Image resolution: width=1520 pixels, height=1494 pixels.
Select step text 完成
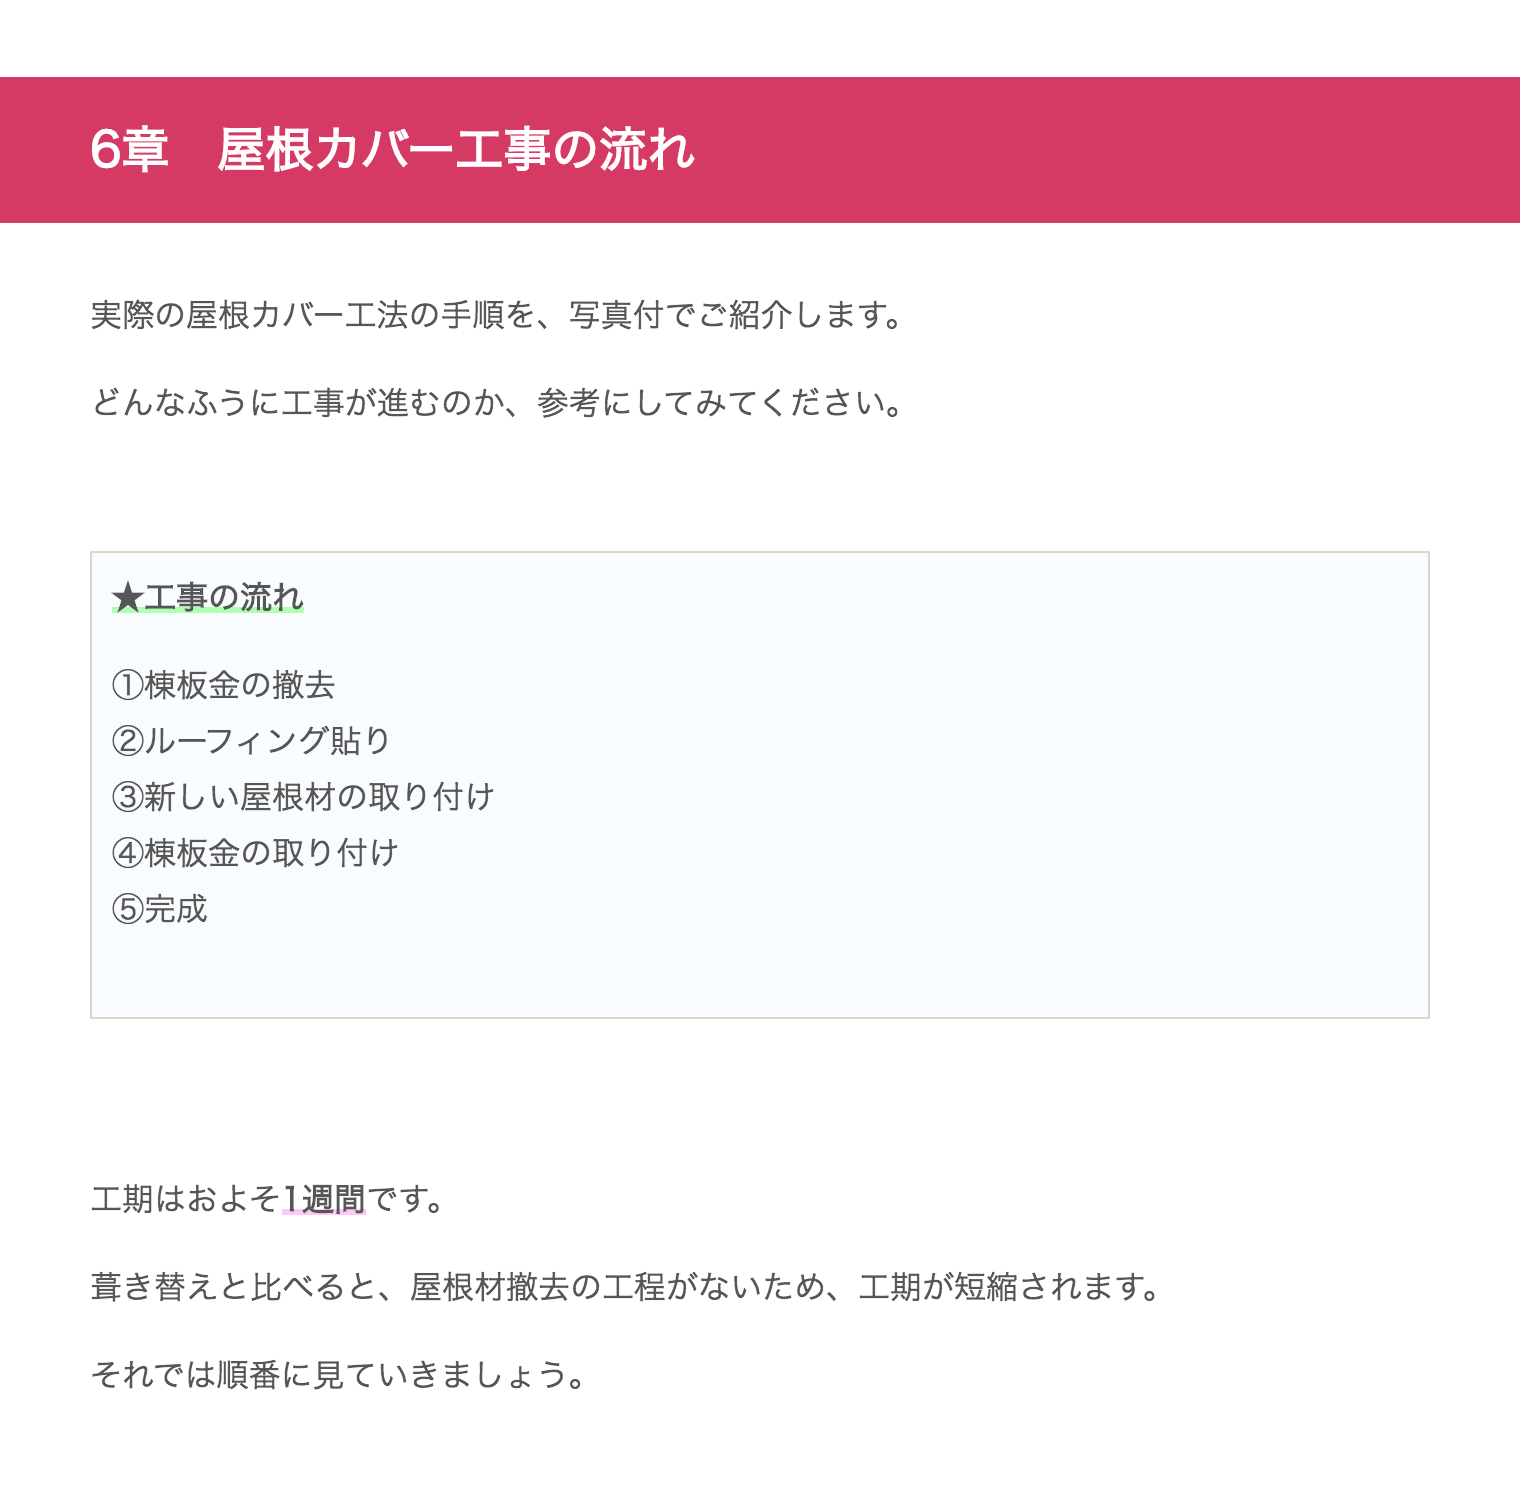(x=176, y=909)
